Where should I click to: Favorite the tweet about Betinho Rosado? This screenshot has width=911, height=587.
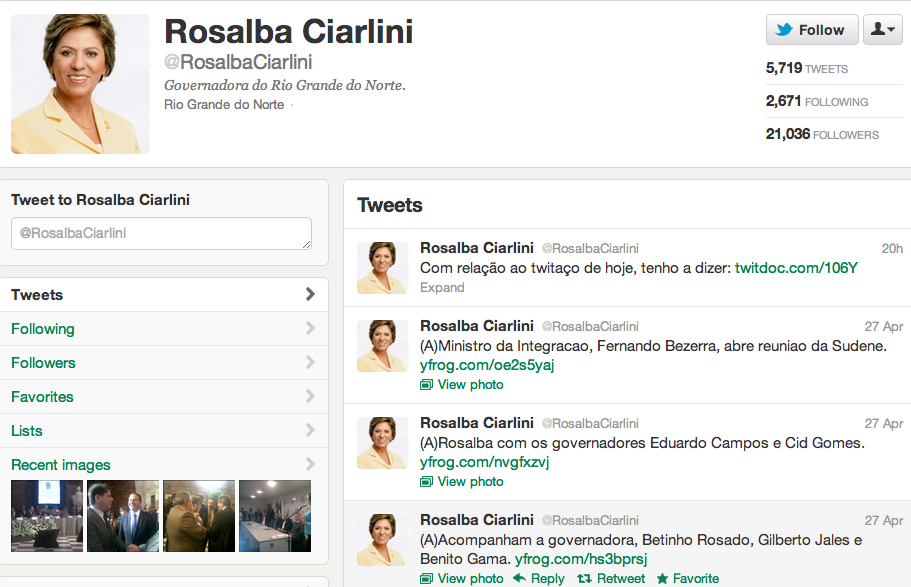[687, 578]
